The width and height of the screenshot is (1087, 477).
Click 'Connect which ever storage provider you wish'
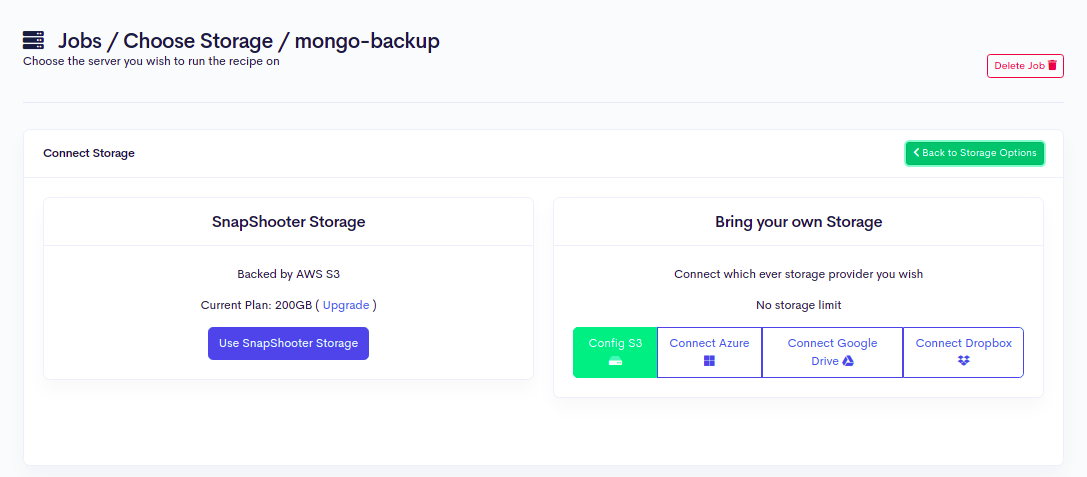pos(799,274)
